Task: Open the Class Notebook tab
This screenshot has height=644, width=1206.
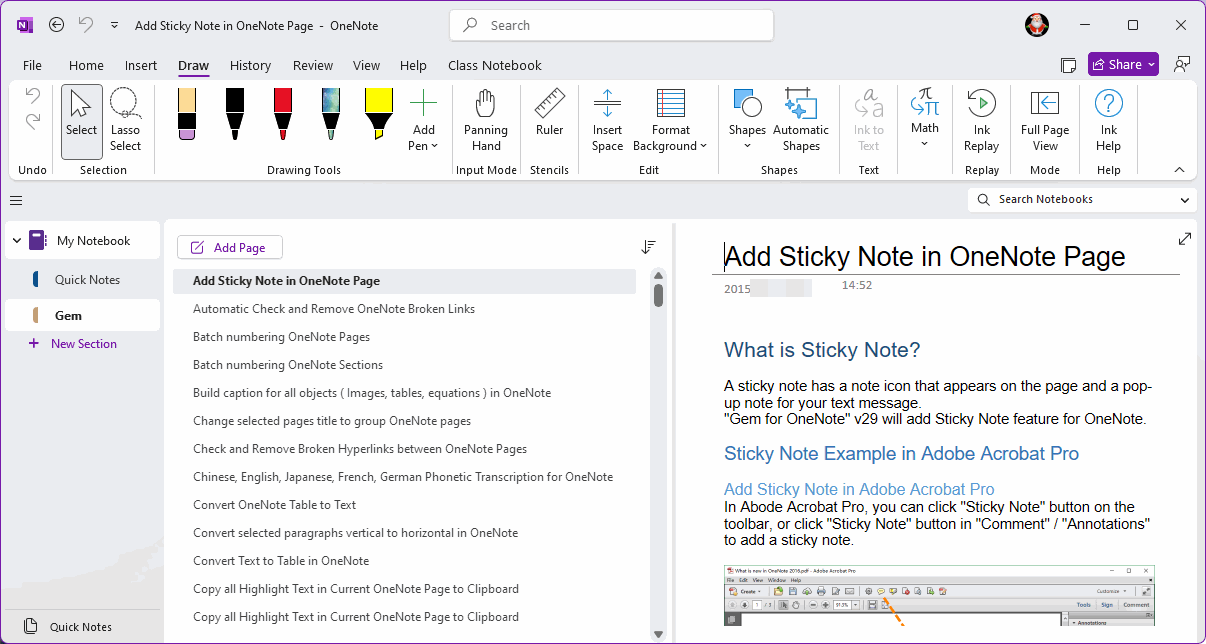Action: pos(495,65)
